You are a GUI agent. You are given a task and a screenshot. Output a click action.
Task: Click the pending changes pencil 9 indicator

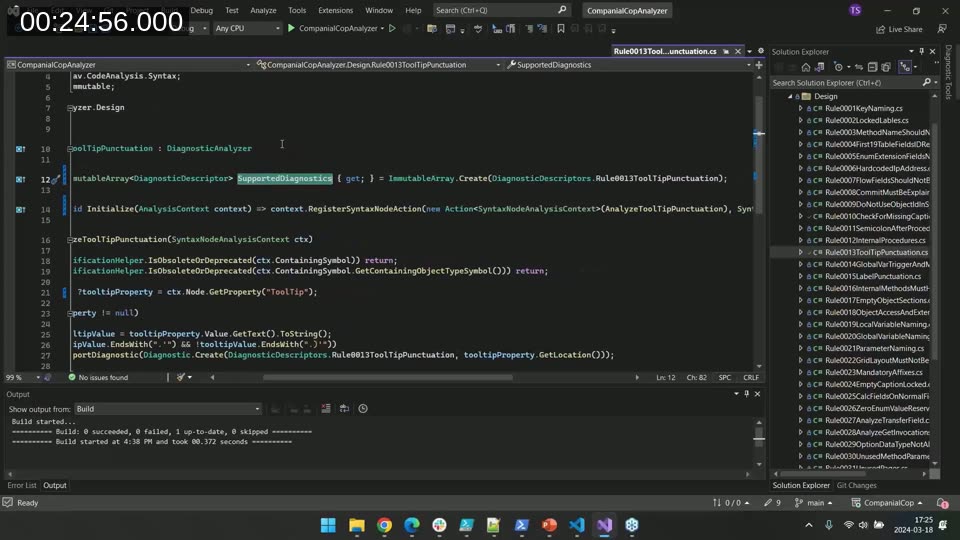coord(772,503)
